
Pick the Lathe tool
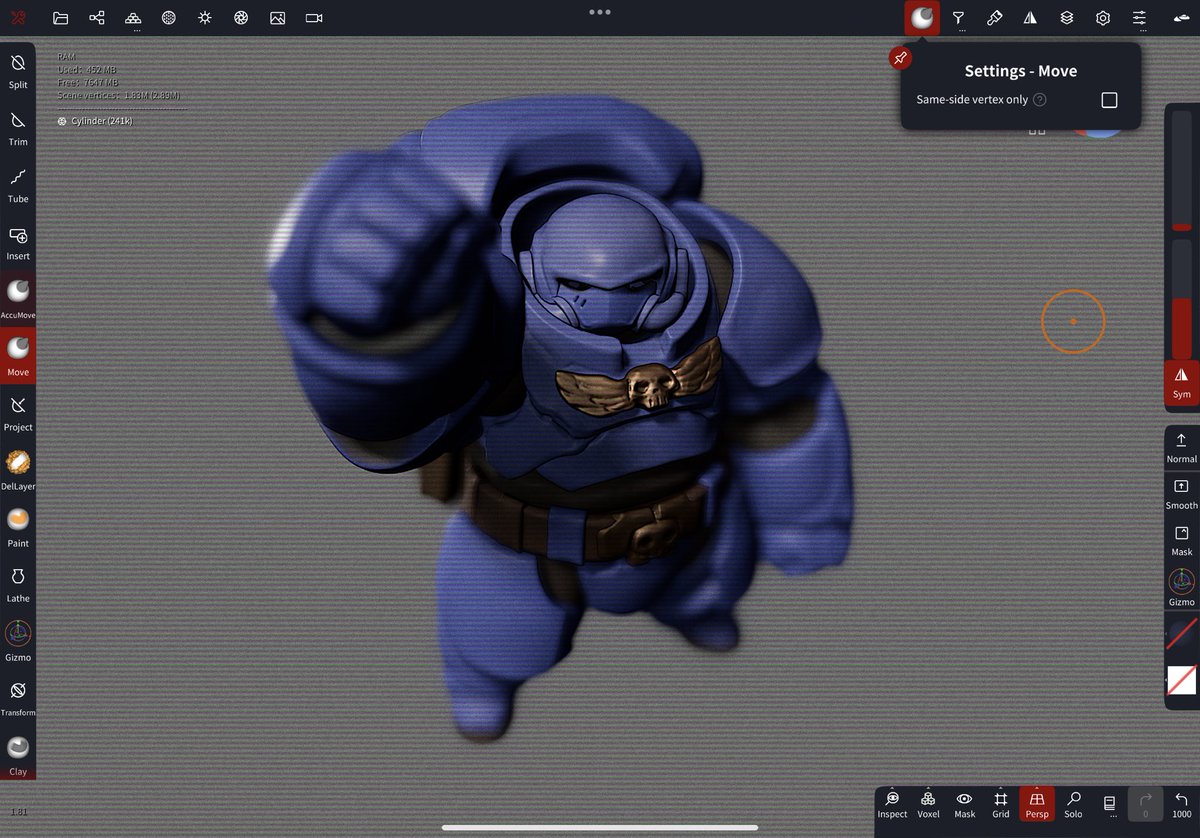tap(18, 584)
